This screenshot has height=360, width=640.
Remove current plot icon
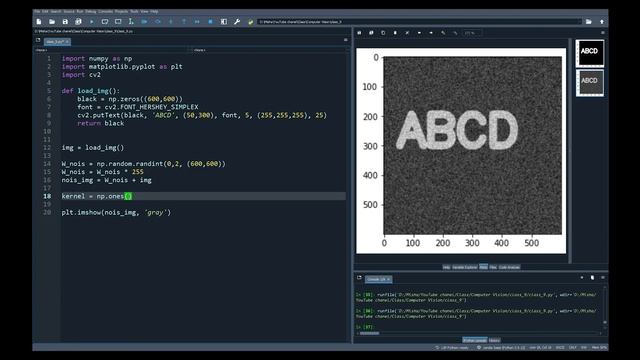coord(395,33)
